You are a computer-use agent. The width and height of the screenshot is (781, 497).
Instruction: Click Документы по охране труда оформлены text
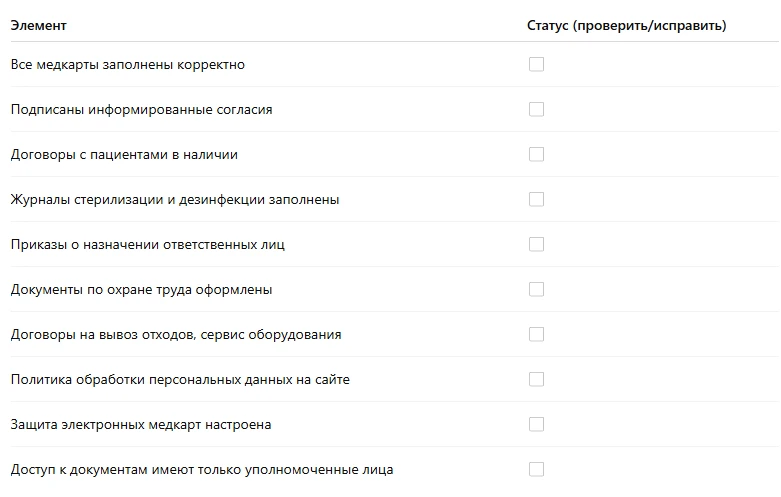(141, 290)
